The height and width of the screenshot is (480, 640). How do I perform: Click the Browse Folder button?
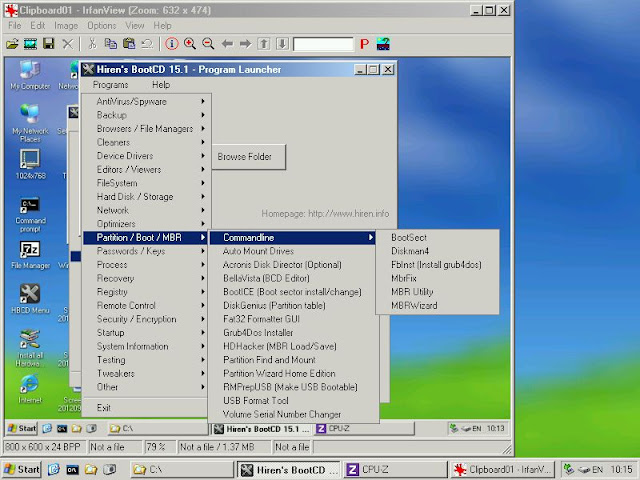click(249, 157)
